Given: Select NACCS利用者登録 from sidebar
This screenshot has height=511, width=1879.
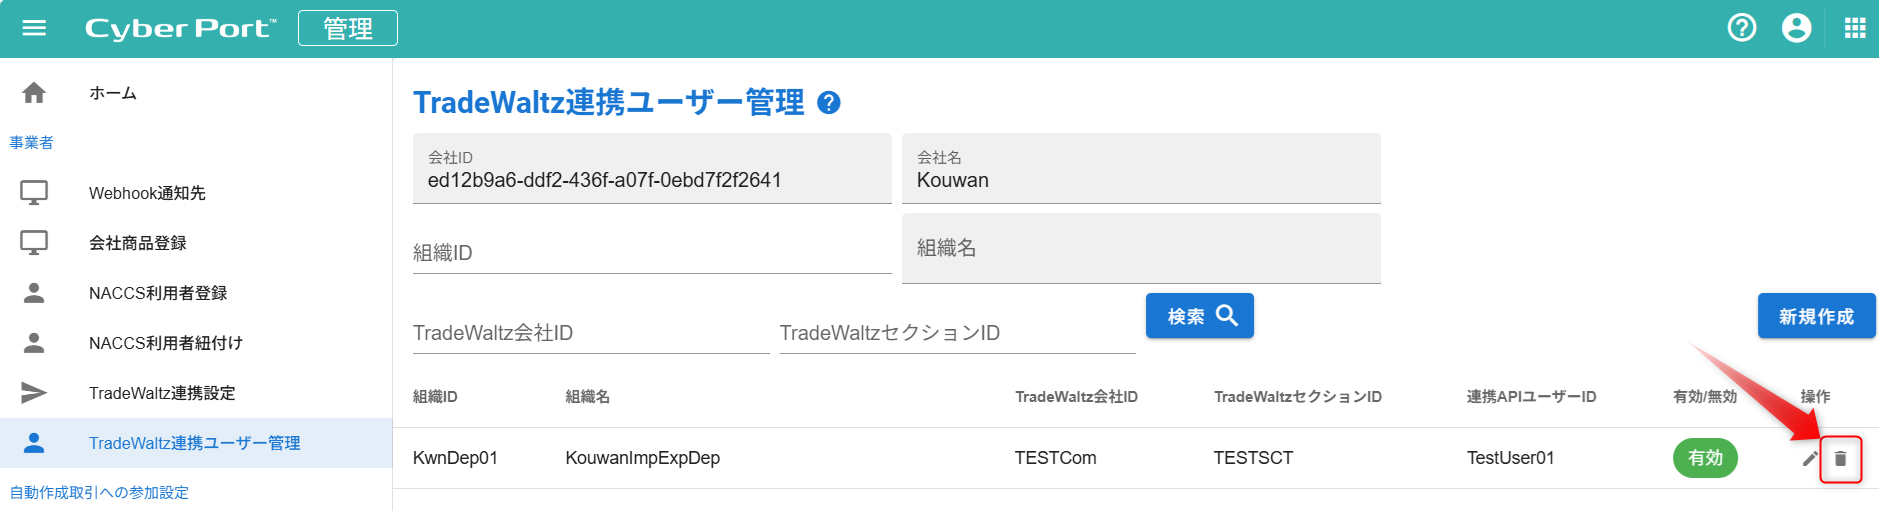Looking at the screenshot, I should (158, 293).
